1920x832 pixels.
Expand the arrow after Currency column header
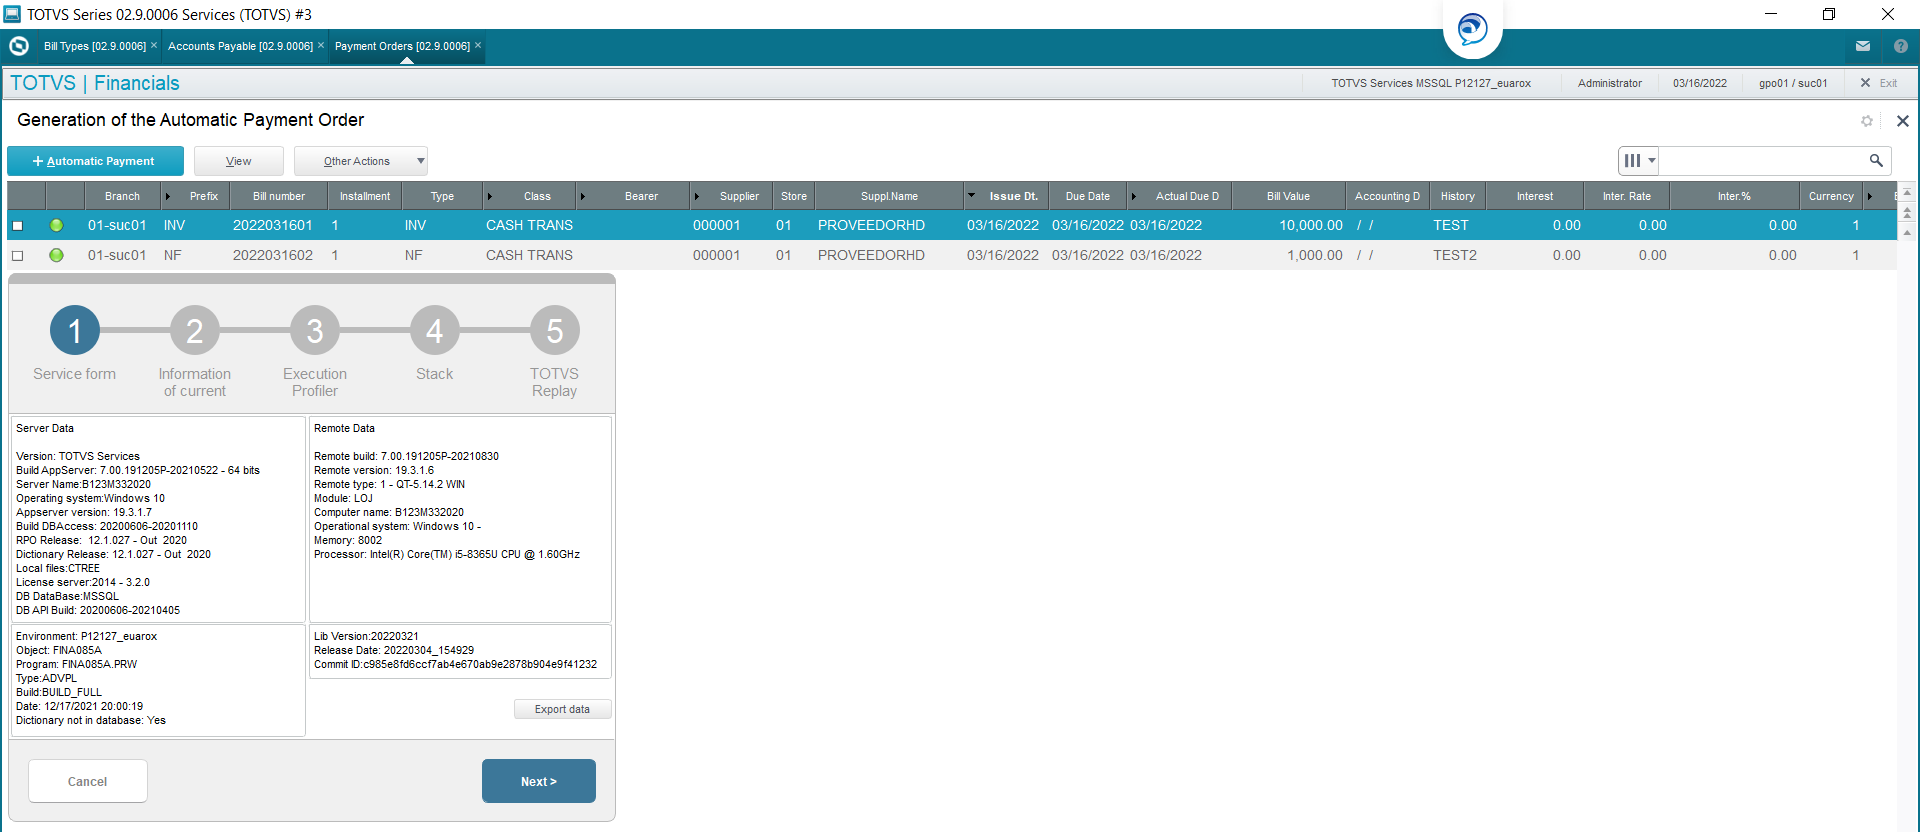click(x=1870, y=196)
